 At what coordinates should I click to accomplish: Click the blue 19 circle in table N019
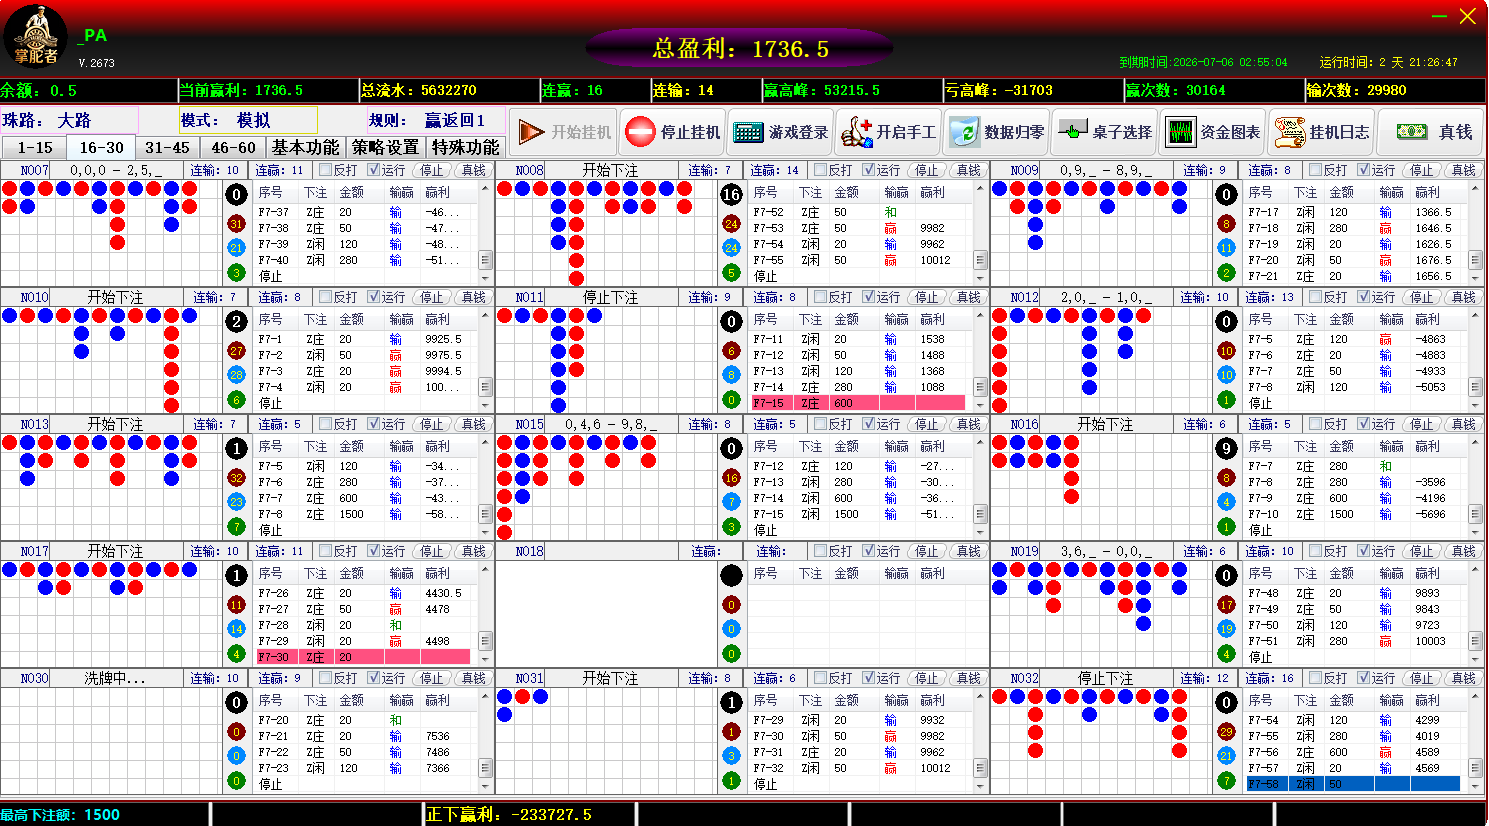[1226, 629]
